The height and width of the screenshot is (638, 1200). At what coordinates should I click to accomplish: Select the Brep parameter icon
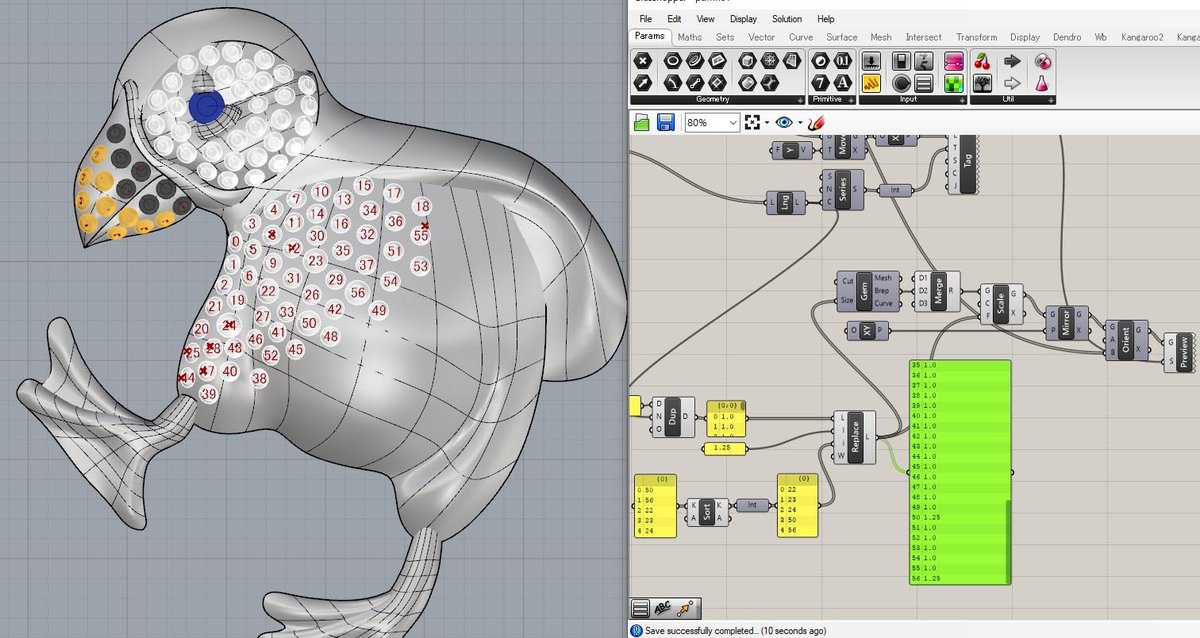pos(747,83)
